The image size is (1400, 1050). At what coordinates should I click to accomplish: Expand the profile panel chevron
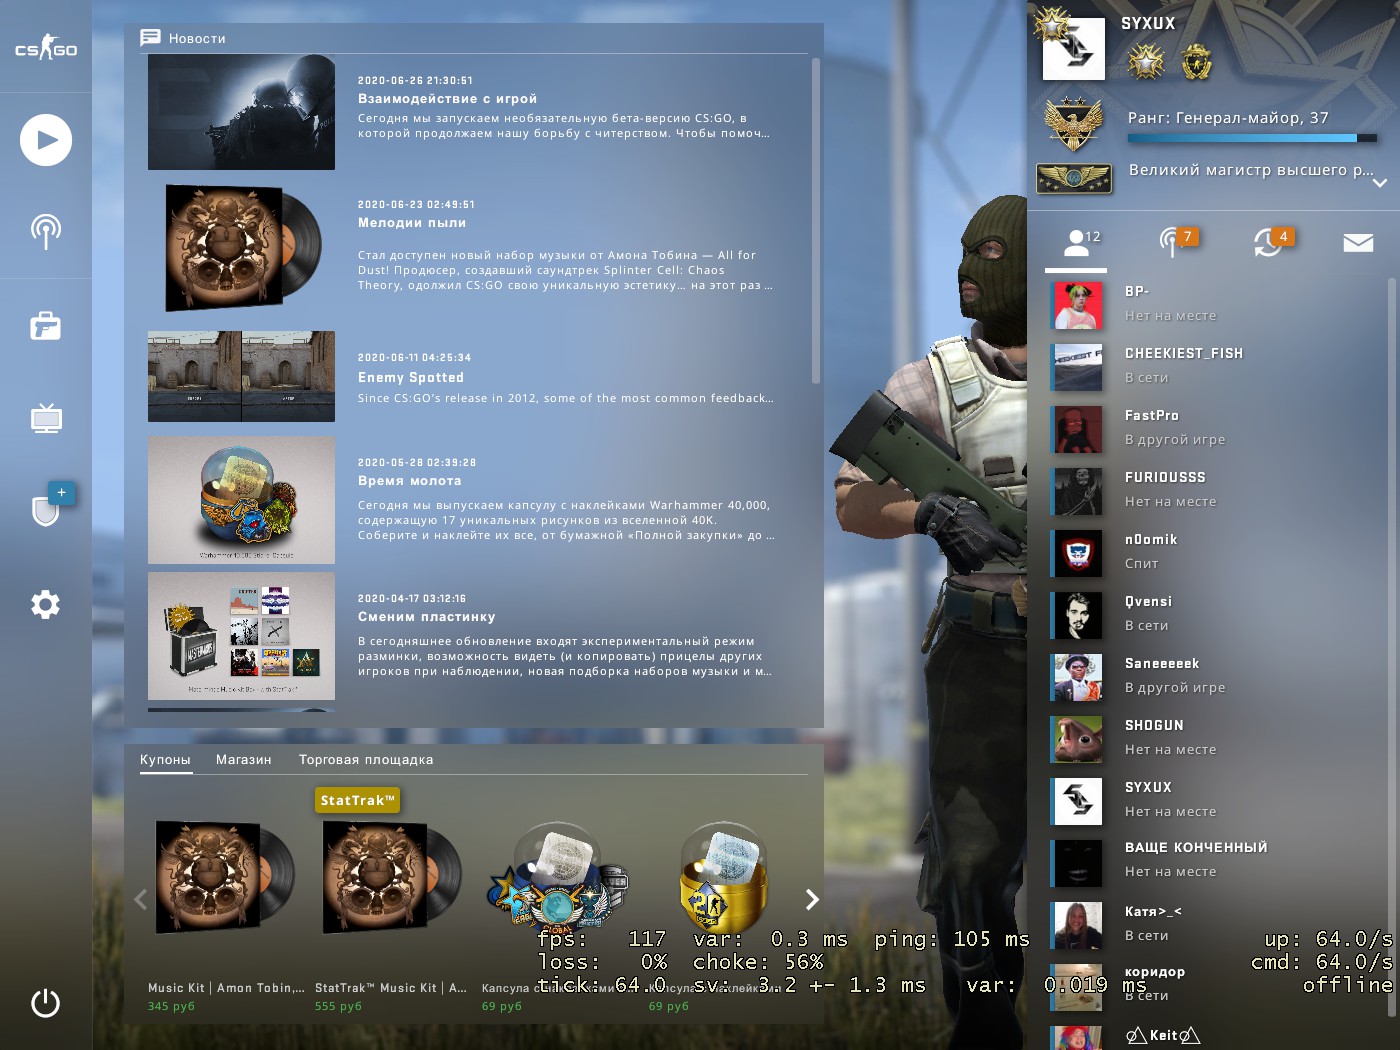pos(1380,183)
